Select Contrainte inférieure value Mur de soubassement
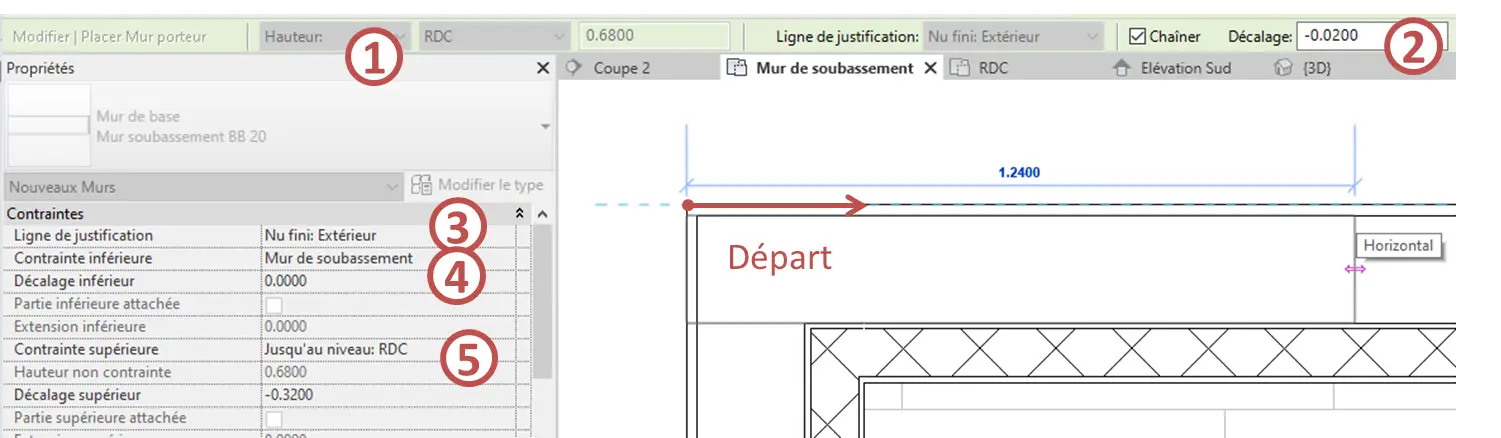1501x438 pixels. point(387,258)
